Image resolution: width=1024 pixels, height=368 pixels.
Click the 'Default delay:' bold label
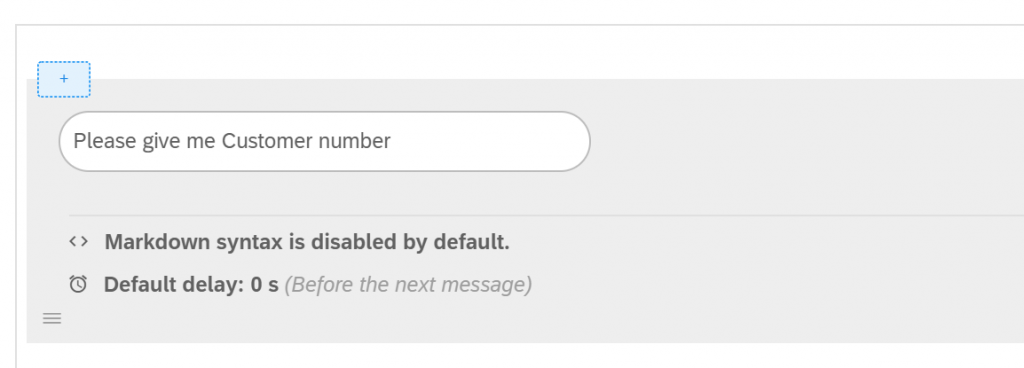click(x=174, y=285)
